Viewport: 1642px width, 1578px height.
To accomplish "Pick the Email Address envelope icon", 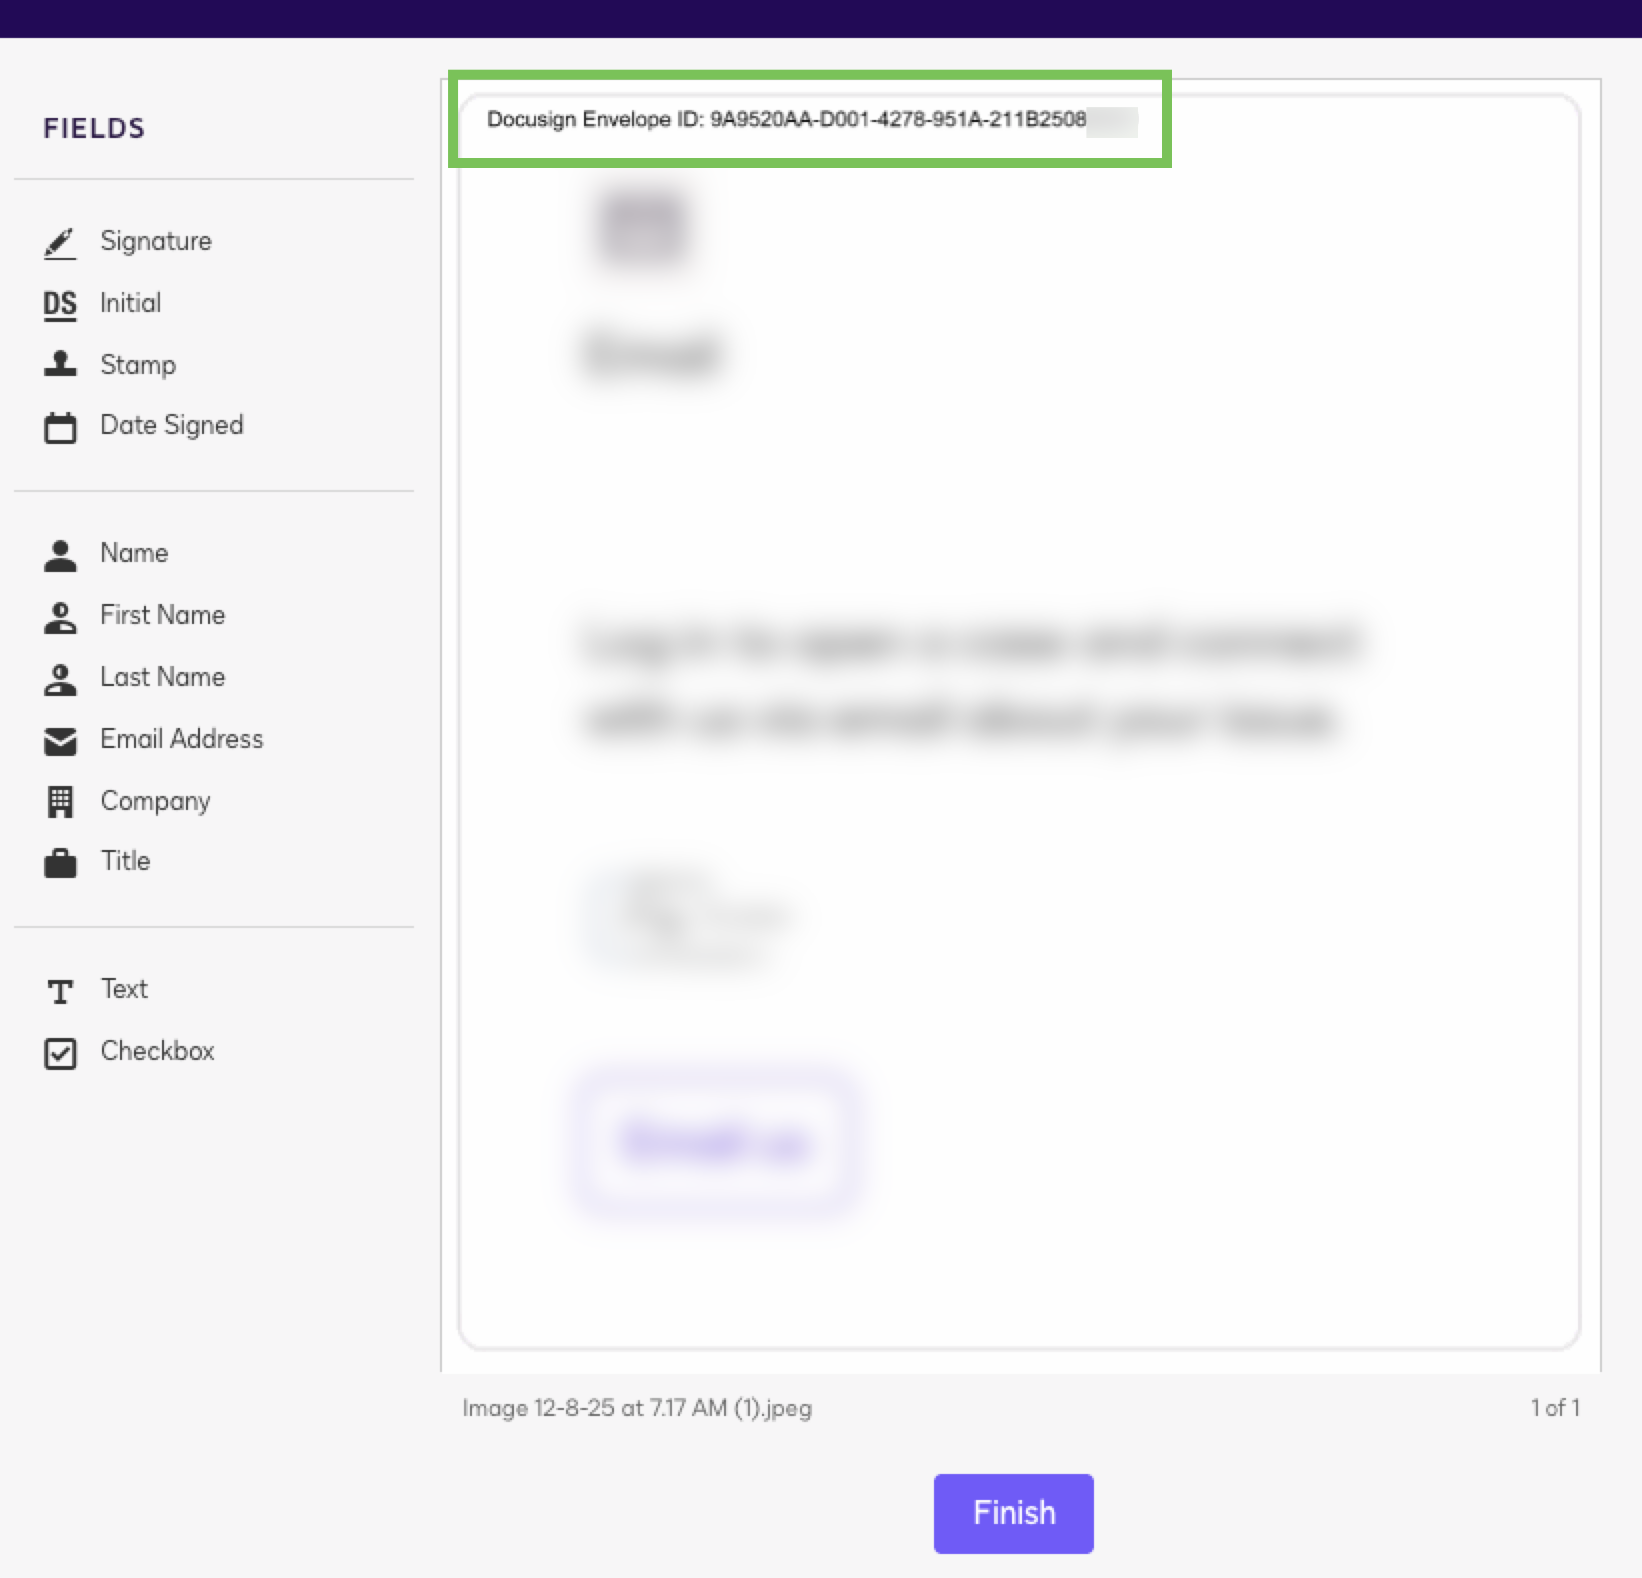I will click(60, 740).
